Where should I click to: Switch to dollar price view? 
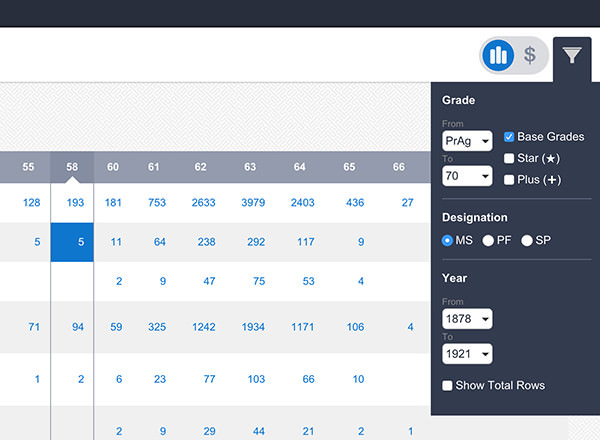tap(530, 55)
